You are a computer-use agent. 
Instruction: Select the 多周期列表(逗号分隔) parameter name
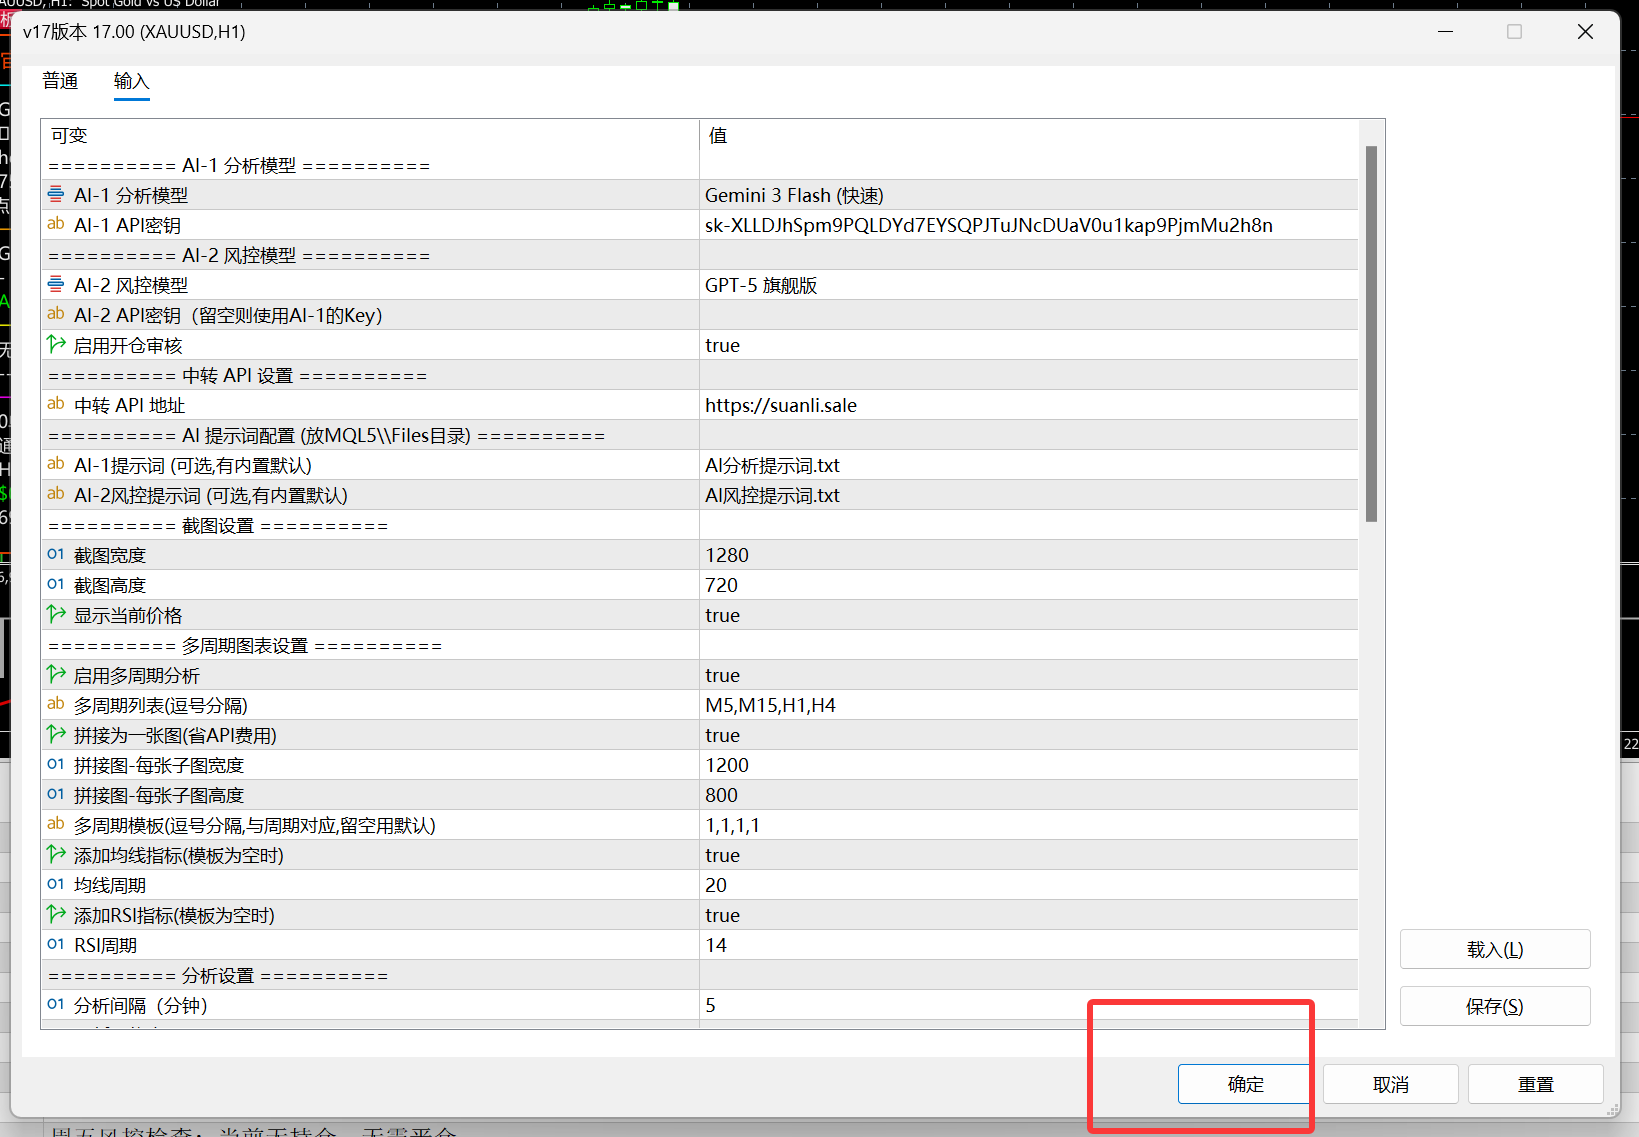click(161, 705)
